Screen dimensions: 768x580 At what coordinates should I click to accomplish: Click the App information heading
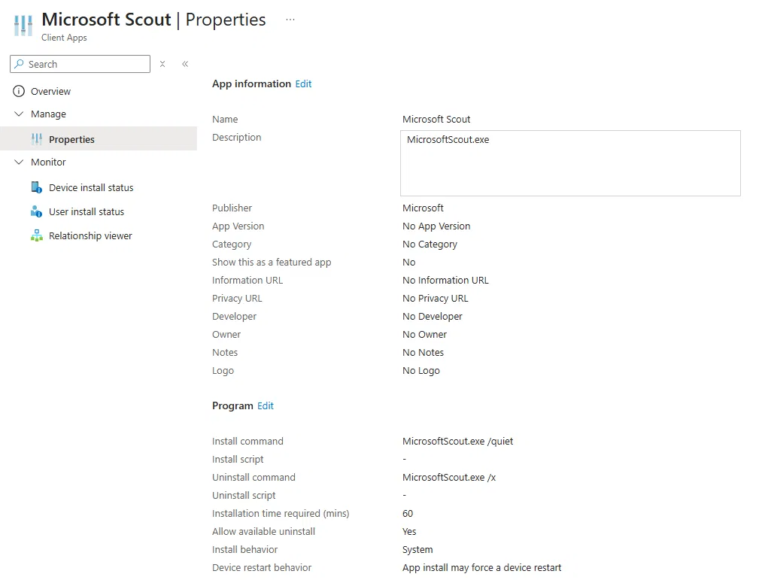251,84
